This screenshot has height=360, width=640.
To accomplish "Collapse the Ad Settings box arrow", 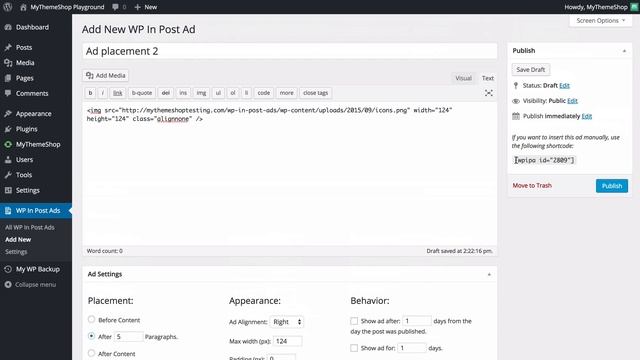I will point(489,274).
